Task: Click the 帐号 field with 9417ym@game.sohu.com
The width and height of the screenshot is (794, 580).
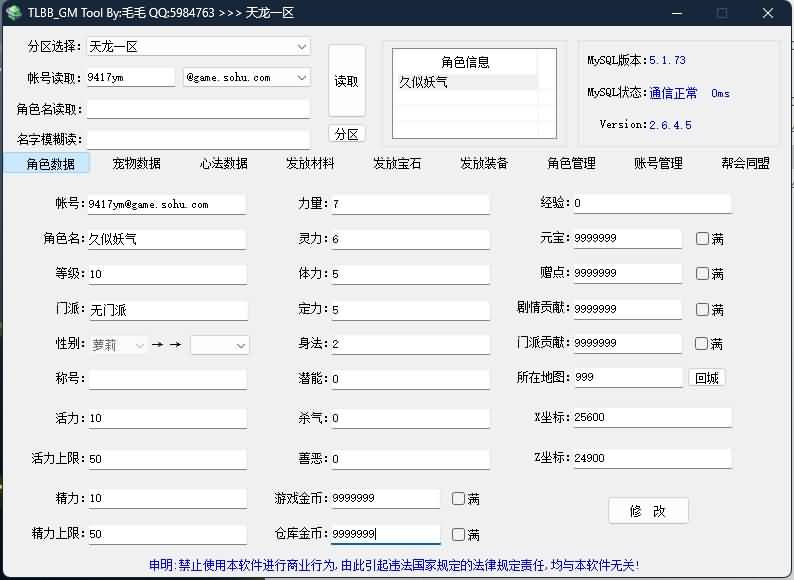Action: click(x=167, y=205)
